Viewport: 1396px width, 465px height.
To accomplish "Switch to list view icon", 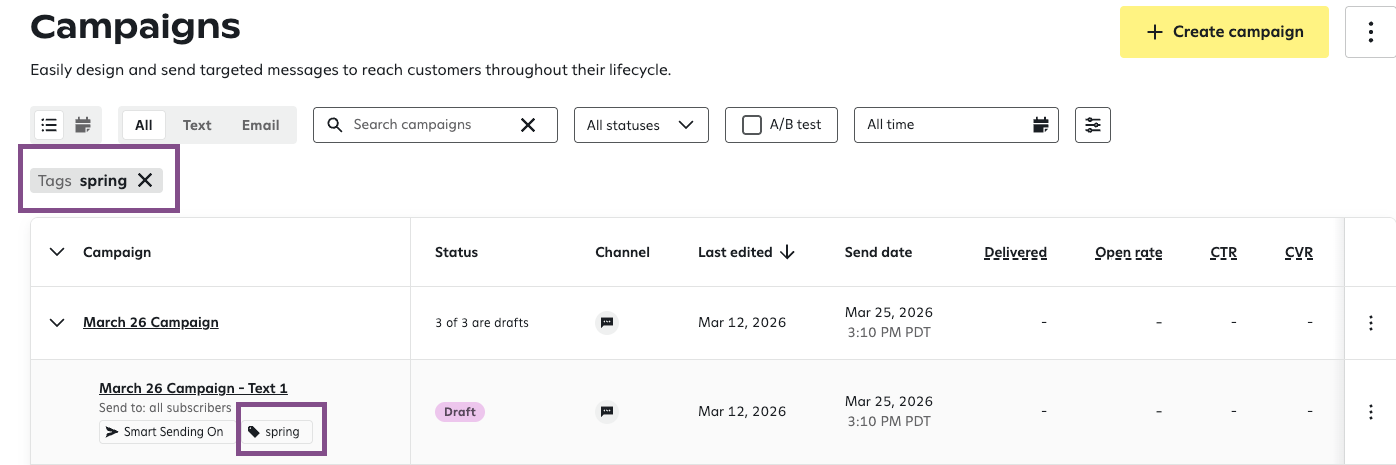I will tap(49, 125).
